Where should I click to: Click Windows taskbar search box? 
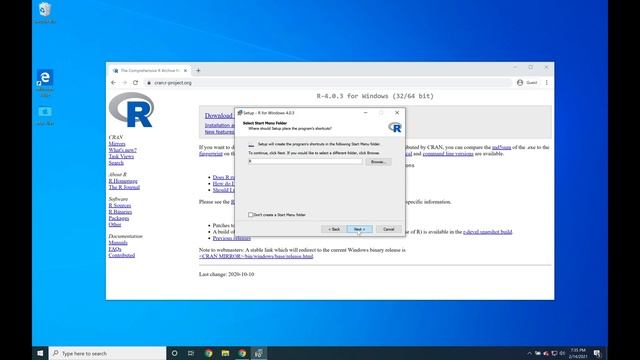click(x=108, y=353)
